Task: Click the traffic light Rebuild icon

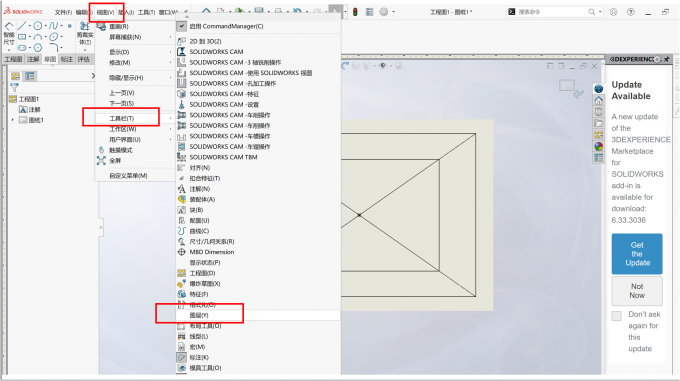Action: 355,12
